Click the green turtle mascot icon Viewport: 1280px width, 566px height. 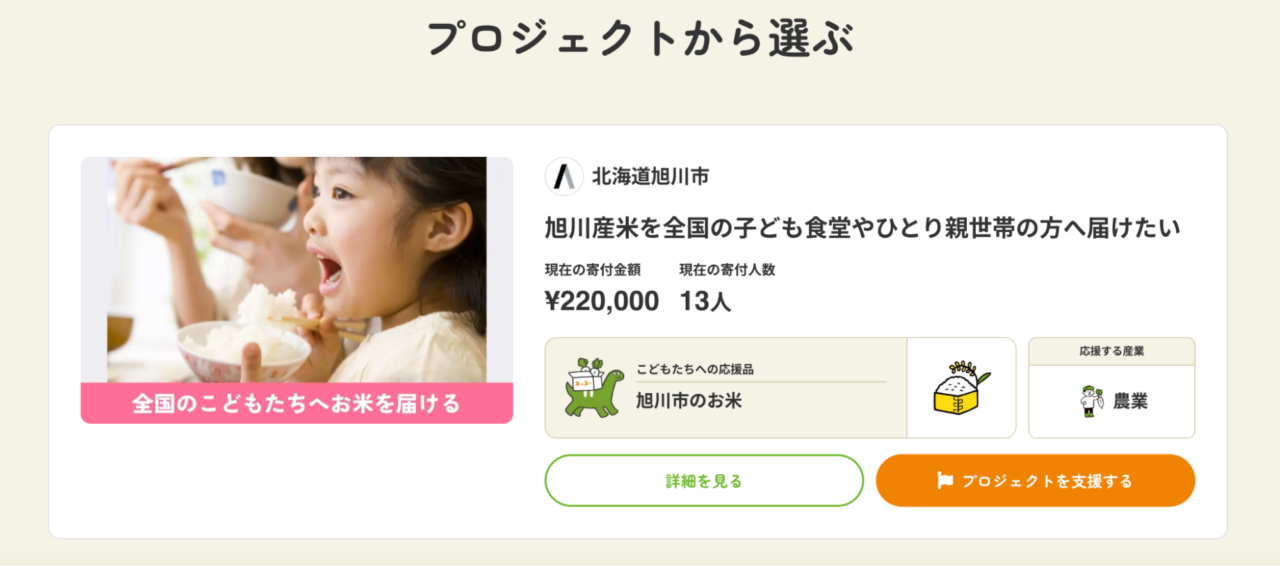594,387
